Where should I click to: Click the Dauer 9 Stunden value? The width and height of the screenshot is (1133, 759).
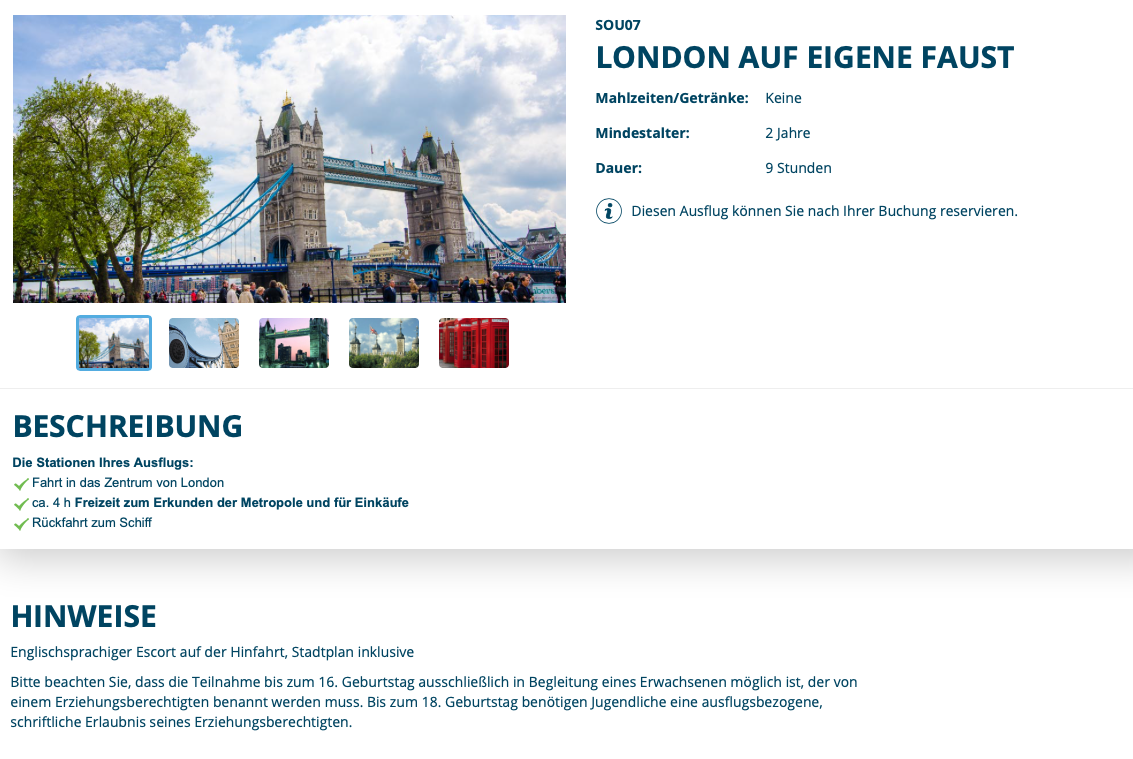pos(798,168)
